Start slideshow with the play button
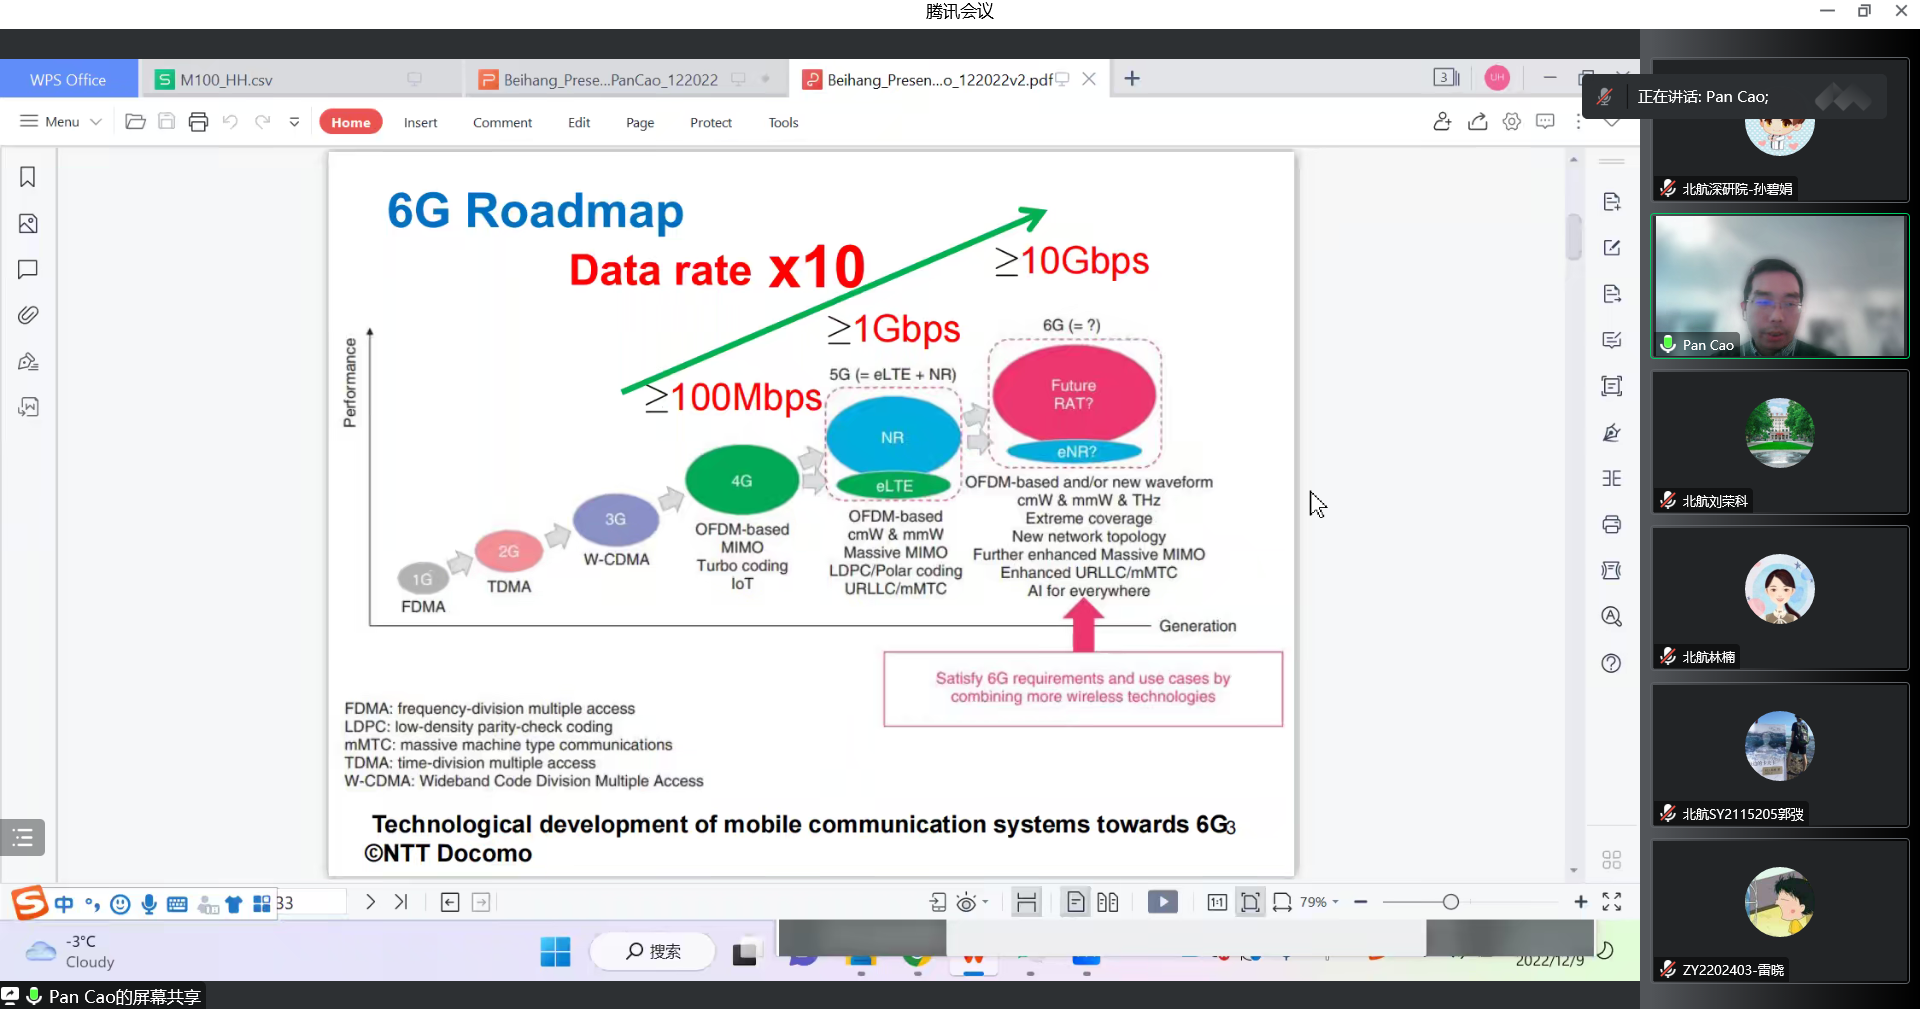This screenshot has width=1920, height=1009. [x=1162, y=902]
